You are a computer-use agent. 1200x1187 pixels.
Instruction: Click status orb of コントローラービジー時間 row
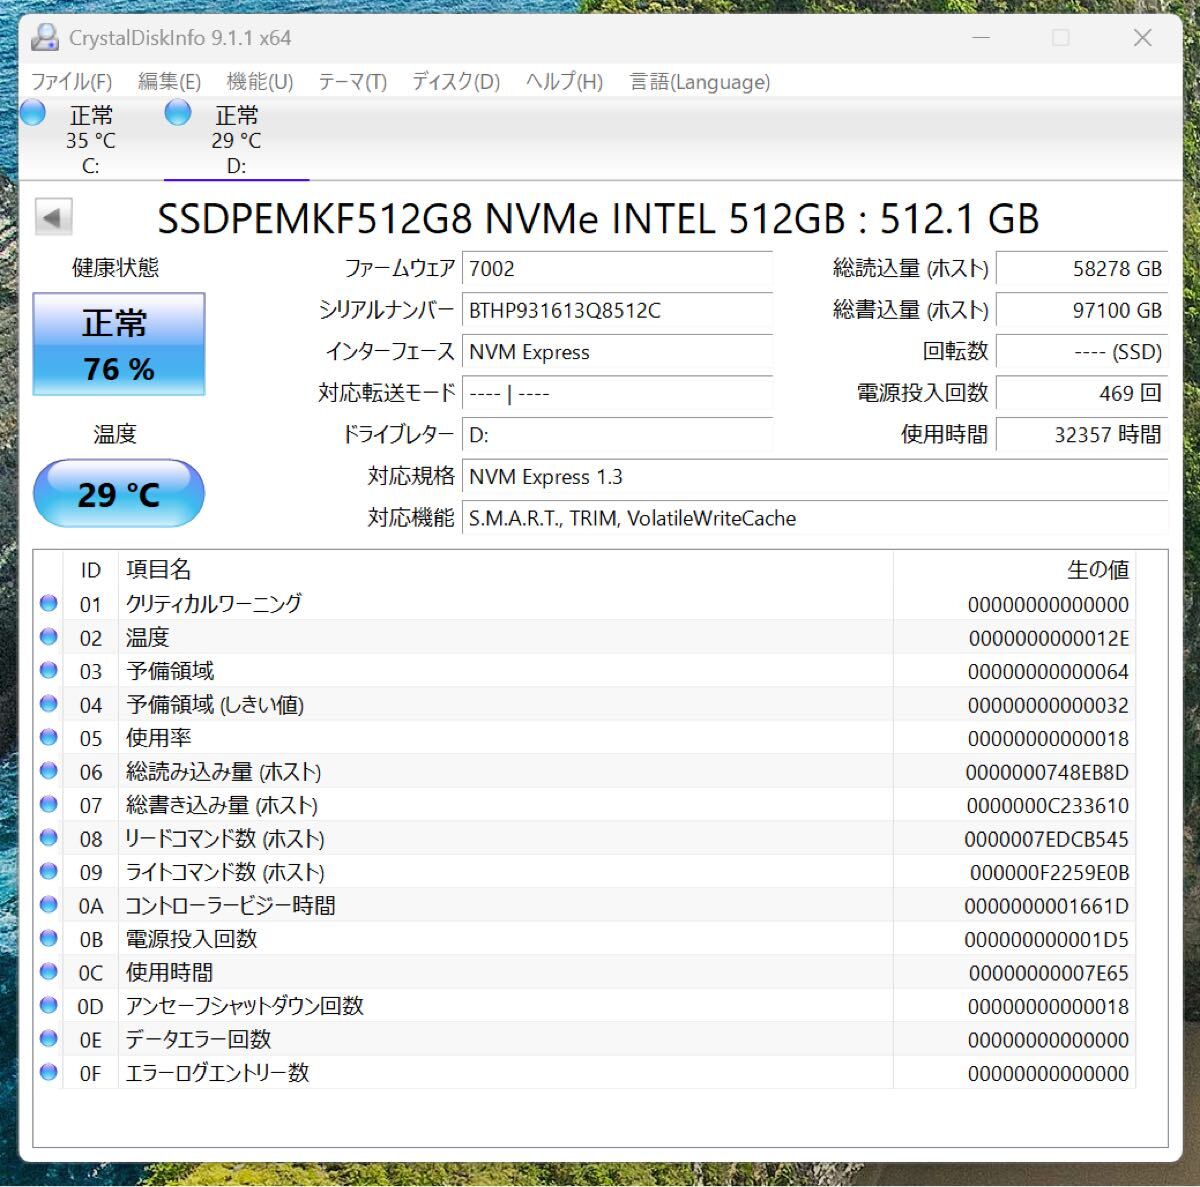click(x=48, y=905)
